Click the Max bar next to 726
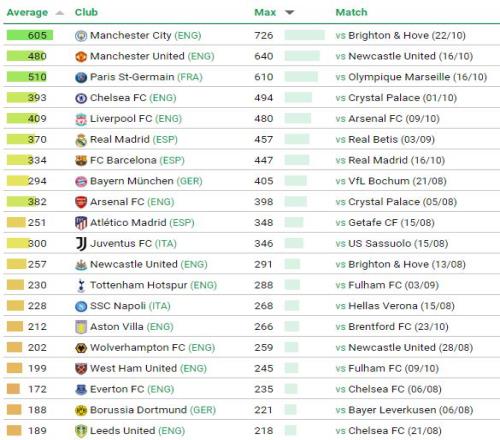 304,35
